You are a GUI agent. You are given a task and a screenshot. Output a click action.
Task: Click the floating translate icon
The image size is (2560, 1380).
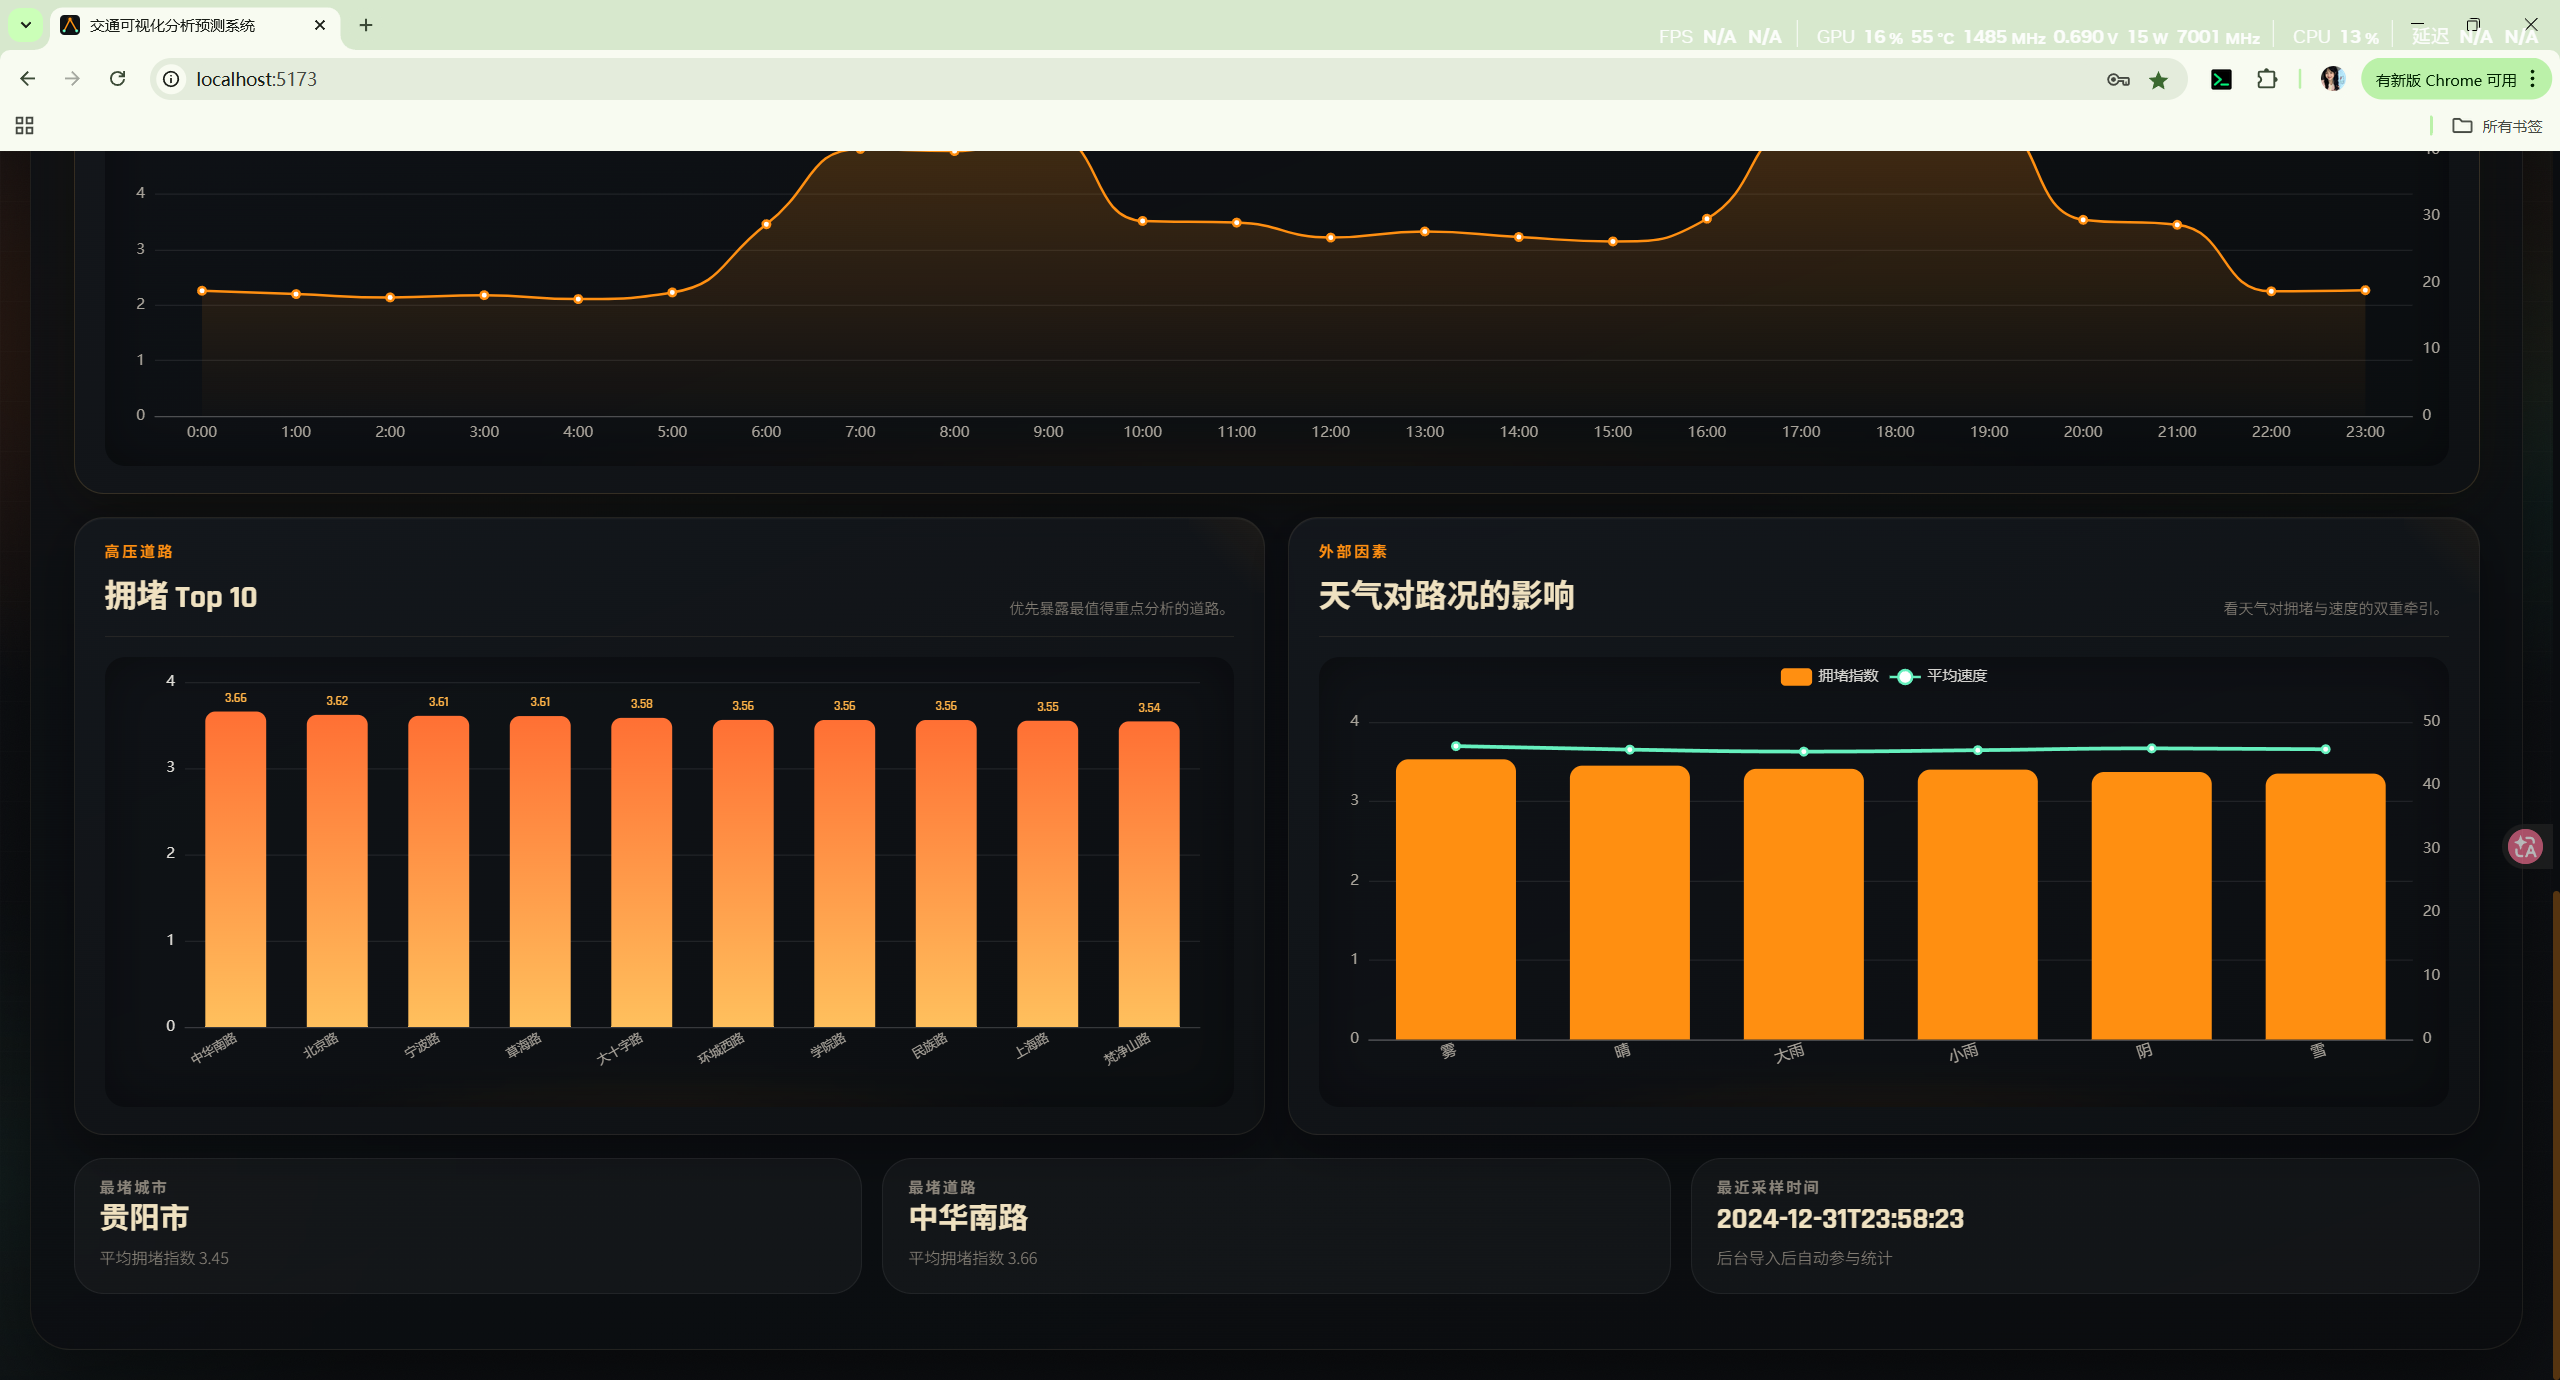pyautogui.click(x=2525, y=847)
